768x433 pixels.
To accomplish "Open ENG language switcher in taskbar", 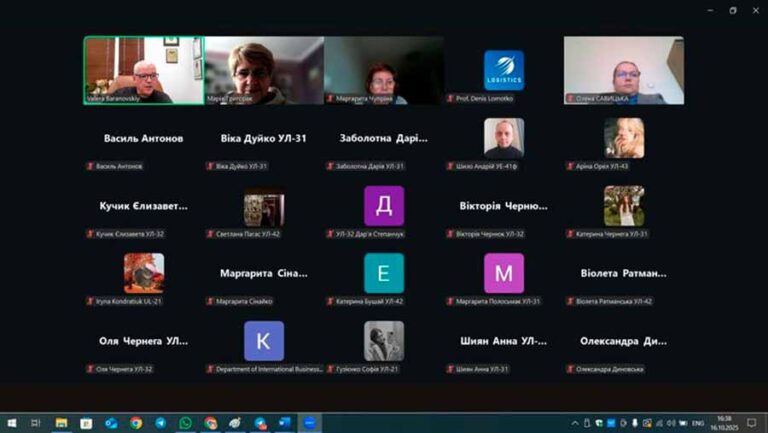I will point(698,423).
